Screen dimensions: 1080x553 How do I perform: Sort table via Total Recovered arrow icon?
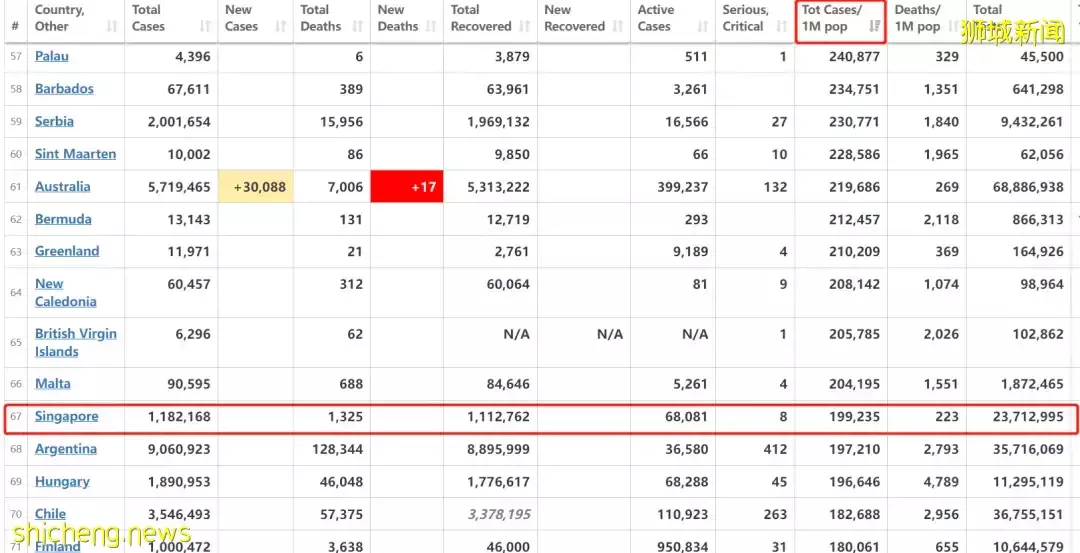point(525,27)
